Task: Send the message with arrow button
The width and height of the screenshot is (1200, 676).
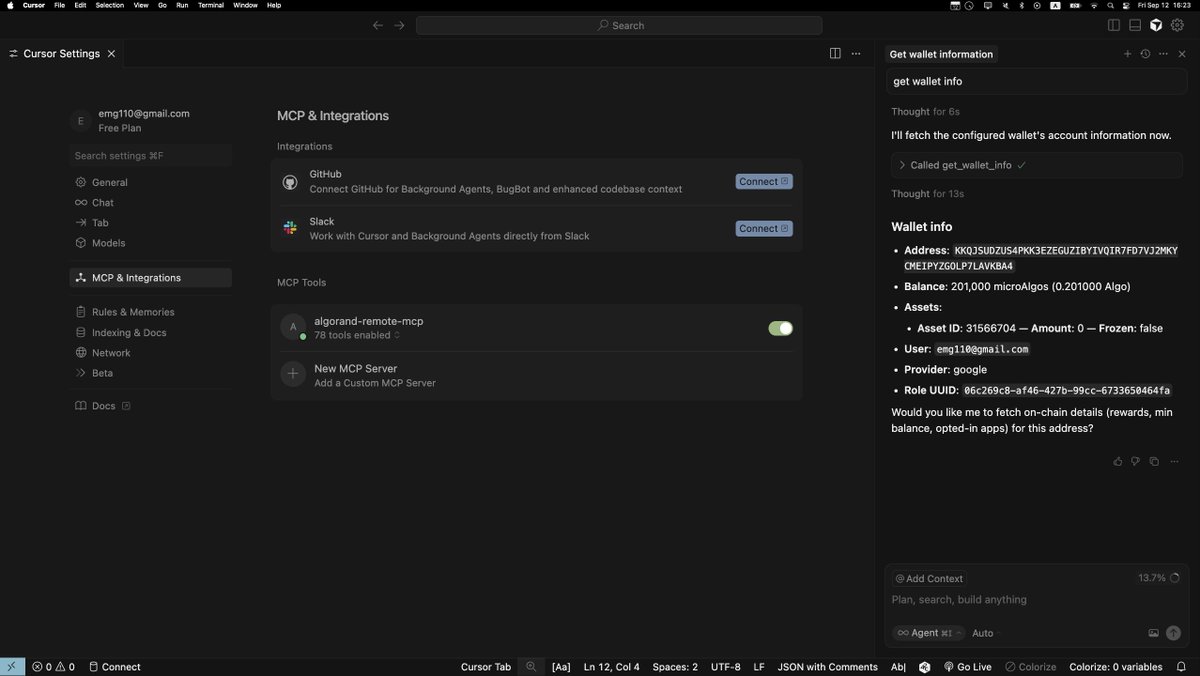Action: pyautogui.click(x=1174, y=633)
